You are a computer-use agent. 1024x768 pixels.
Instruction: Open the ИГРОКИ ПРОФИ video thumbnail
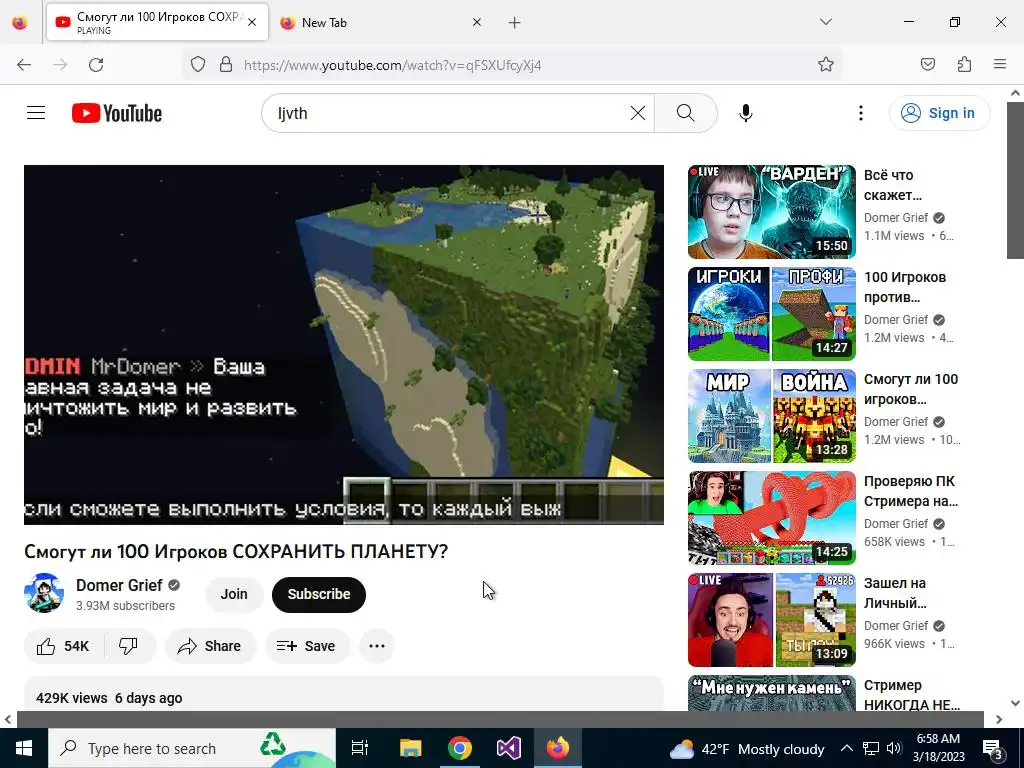[x=771, y=313]
